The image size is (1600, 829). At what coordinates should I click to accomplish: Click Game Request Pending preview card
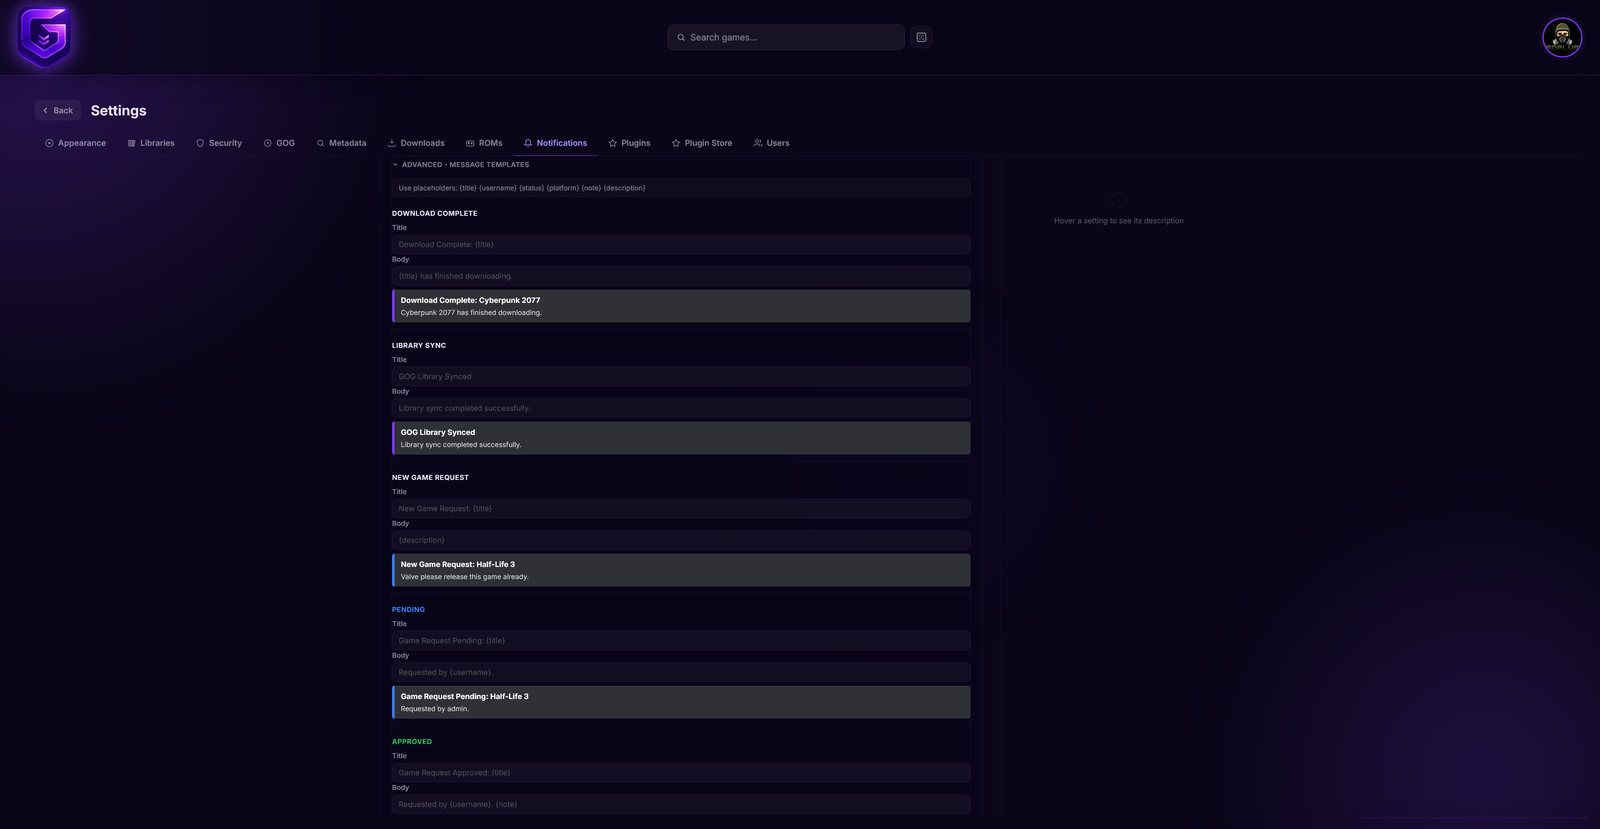681,702
